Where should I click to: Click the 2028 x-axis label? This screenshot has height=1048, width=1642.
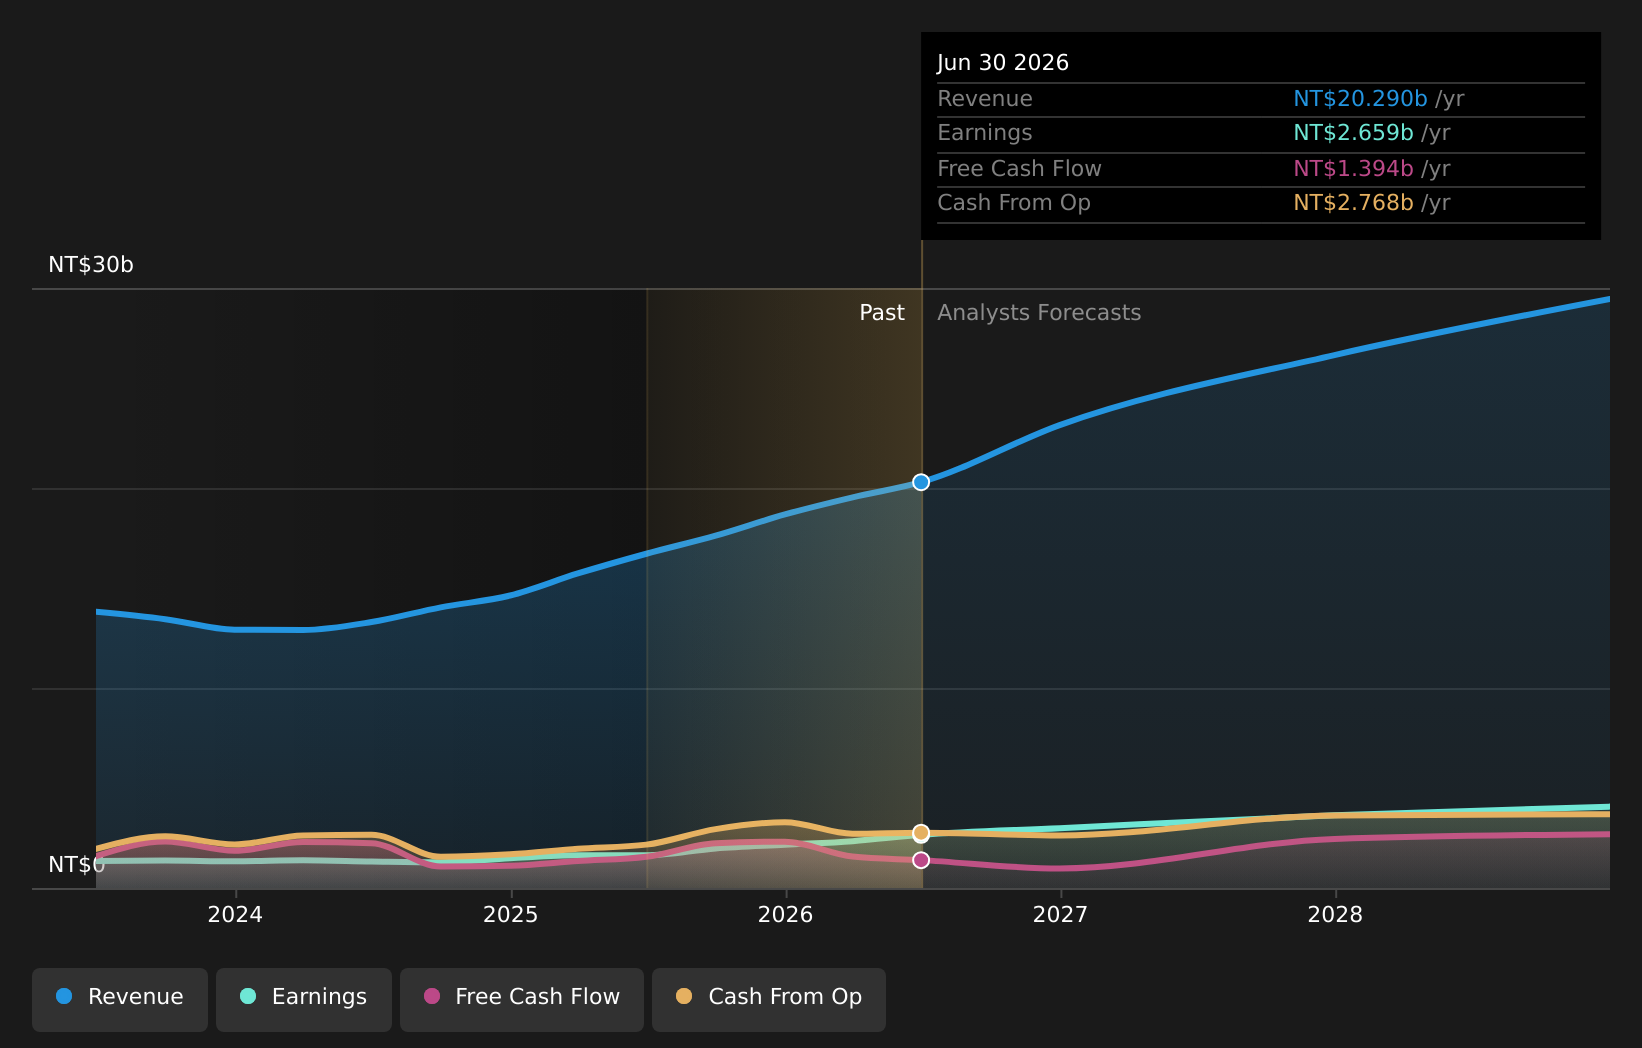1335,915
